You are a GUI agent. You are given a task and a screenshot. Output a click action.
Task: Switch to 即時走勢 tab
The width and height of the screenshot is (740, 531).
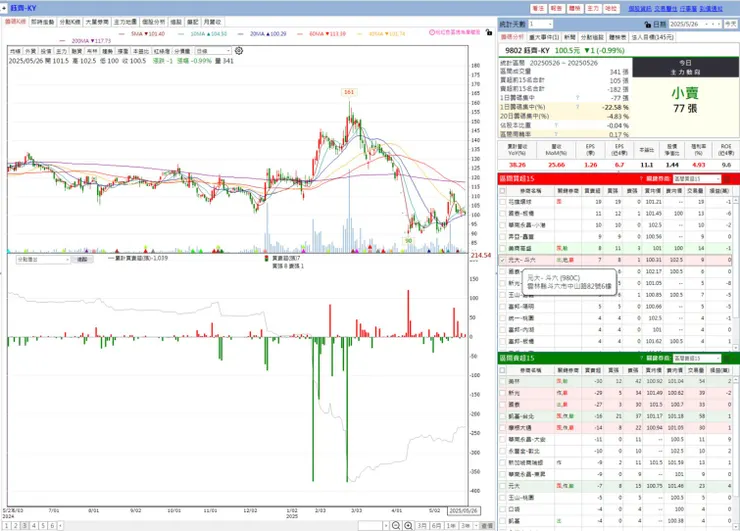(43, 22)
